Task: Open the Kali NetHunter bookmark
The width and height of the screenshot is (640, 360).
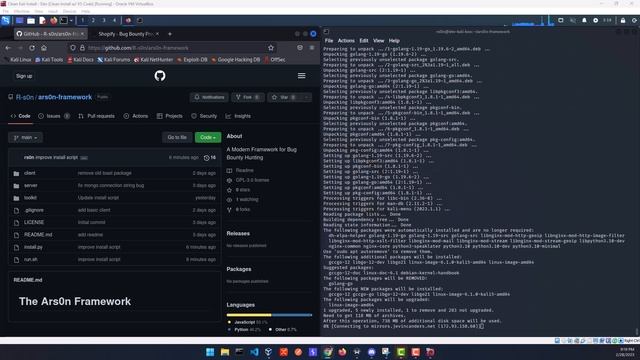Action: [x=153, y=60]
